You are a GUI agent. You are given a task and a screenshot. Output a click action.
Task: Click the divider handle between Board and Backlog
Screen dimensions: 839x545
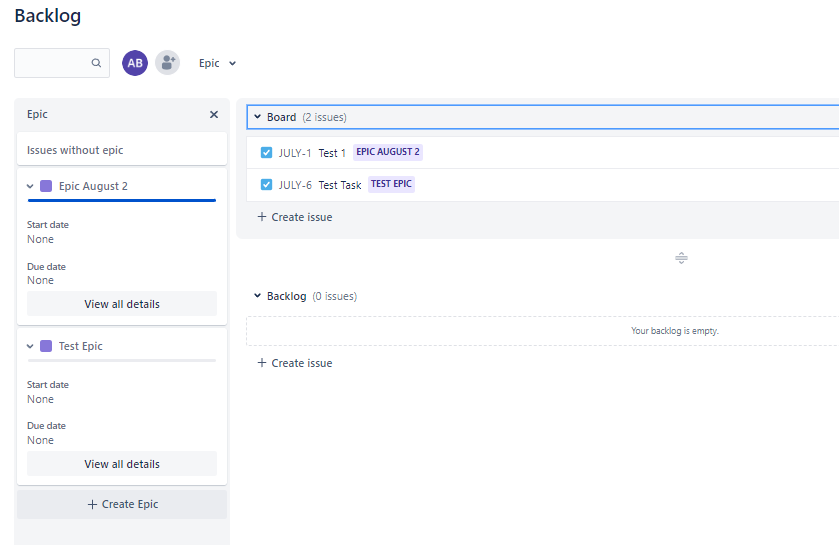tap(681, 258)
